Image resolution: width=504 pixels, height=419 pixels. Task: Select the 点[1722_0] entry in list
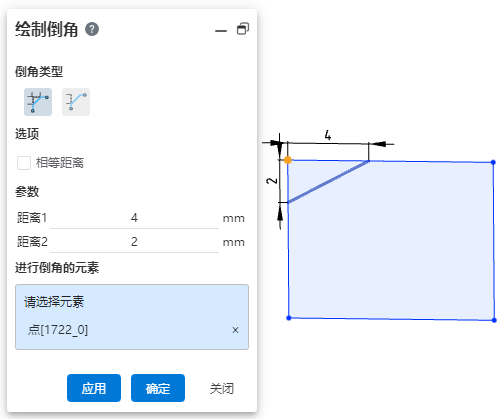pyautogui.click(x=58, y=330)
